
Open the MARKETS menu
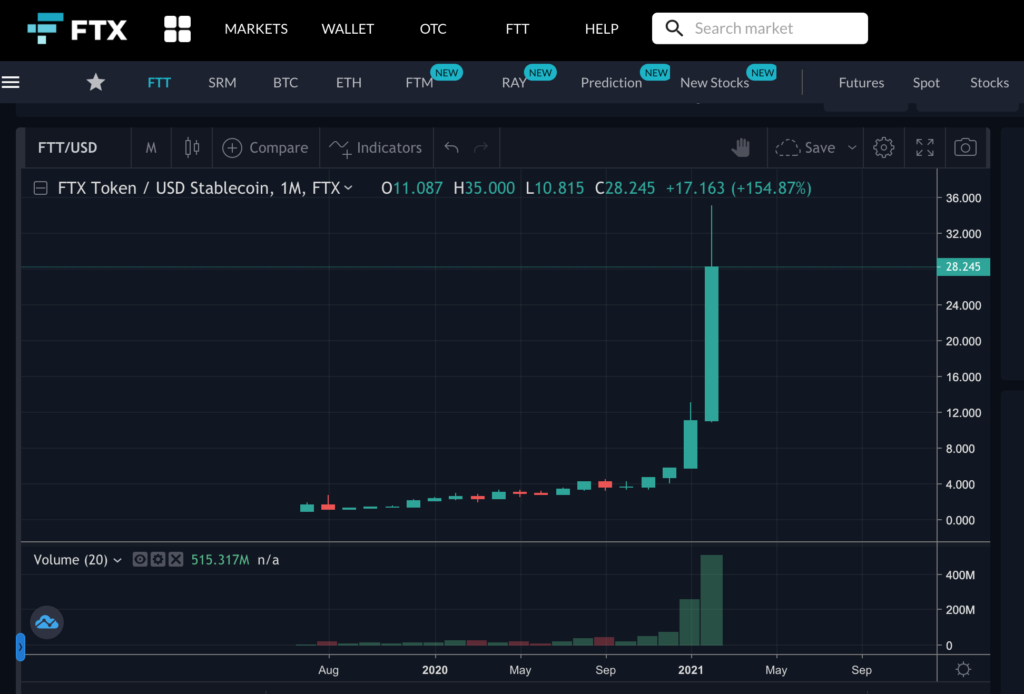256,29
